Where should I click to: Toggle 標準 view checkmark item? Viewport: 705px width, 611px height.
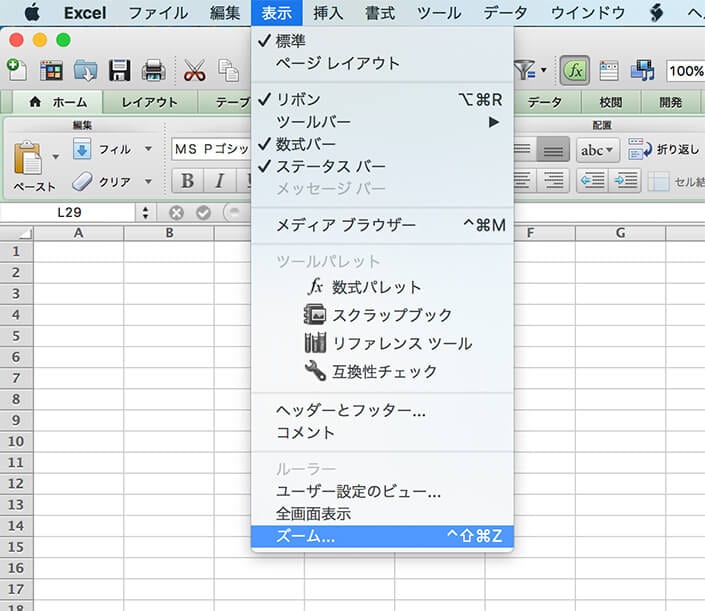(x=382, y=41)
